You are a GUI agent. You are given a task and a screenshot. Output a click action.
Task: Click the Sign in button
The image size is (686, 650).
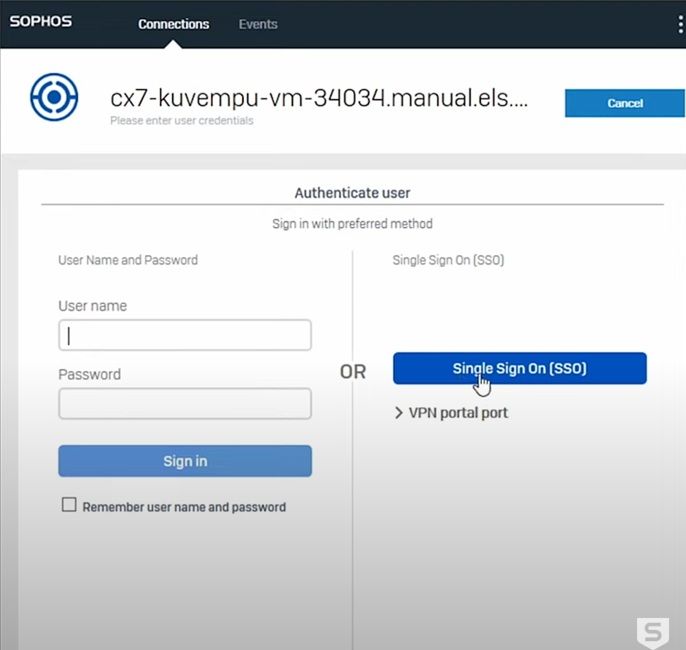click(185, 461)
